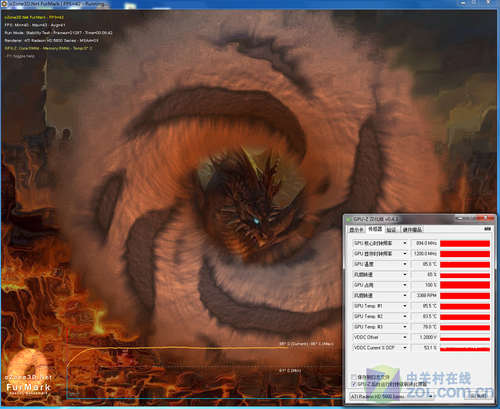Image resolution: width=500 pixels, height=409 pixels.
Task: Click the 65 % fan speed value
Action: pos(424,275)
